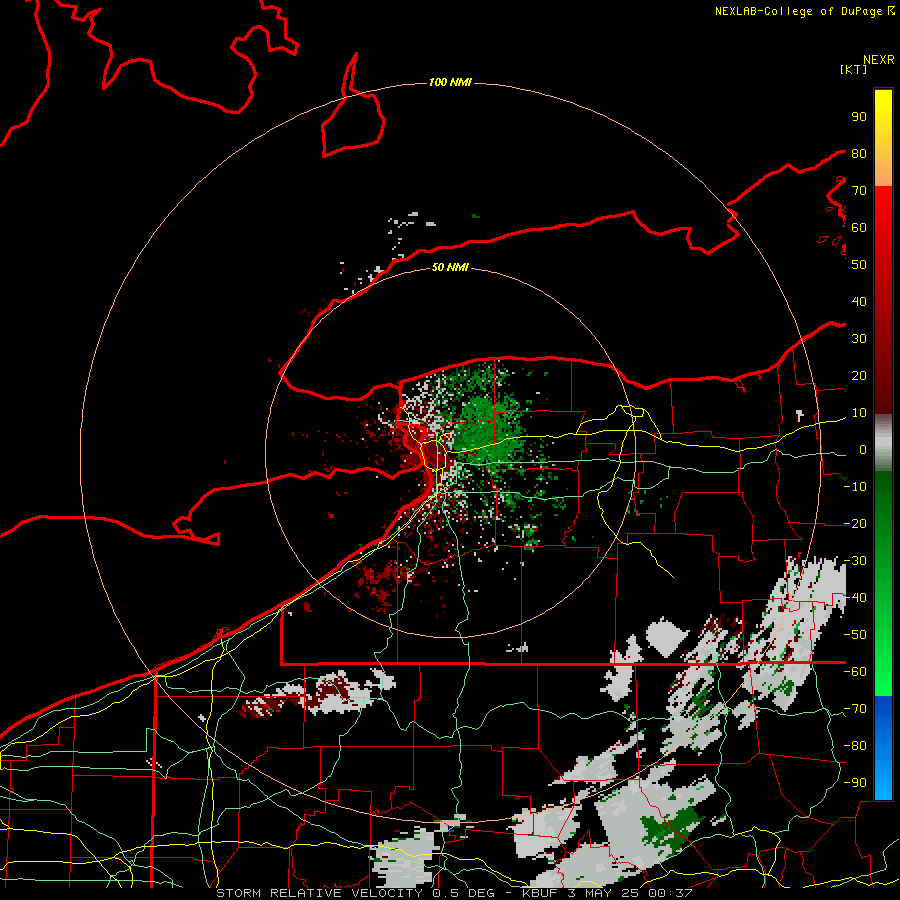Image resolution: width=900 pixels, height=900 pixels.
Task: Click the "-10" scale value
Action: [855, 487]
